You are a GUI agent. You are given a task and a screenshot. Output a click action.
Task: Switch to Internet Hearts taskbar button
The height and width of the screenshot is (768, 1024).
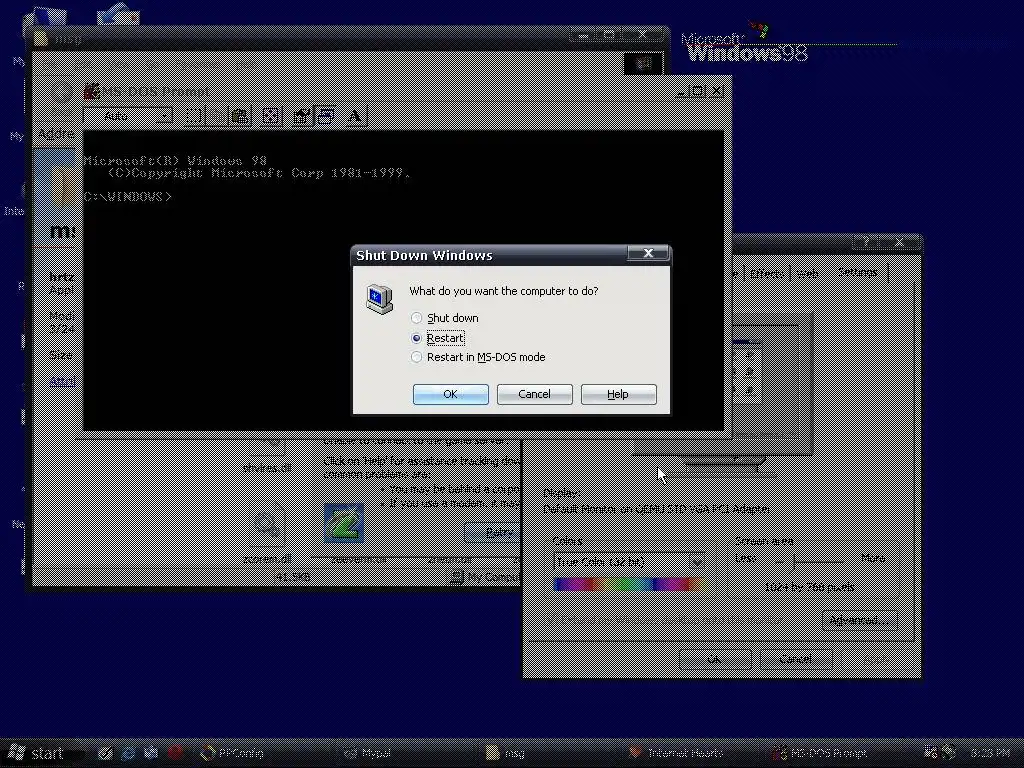click(690, 754)
